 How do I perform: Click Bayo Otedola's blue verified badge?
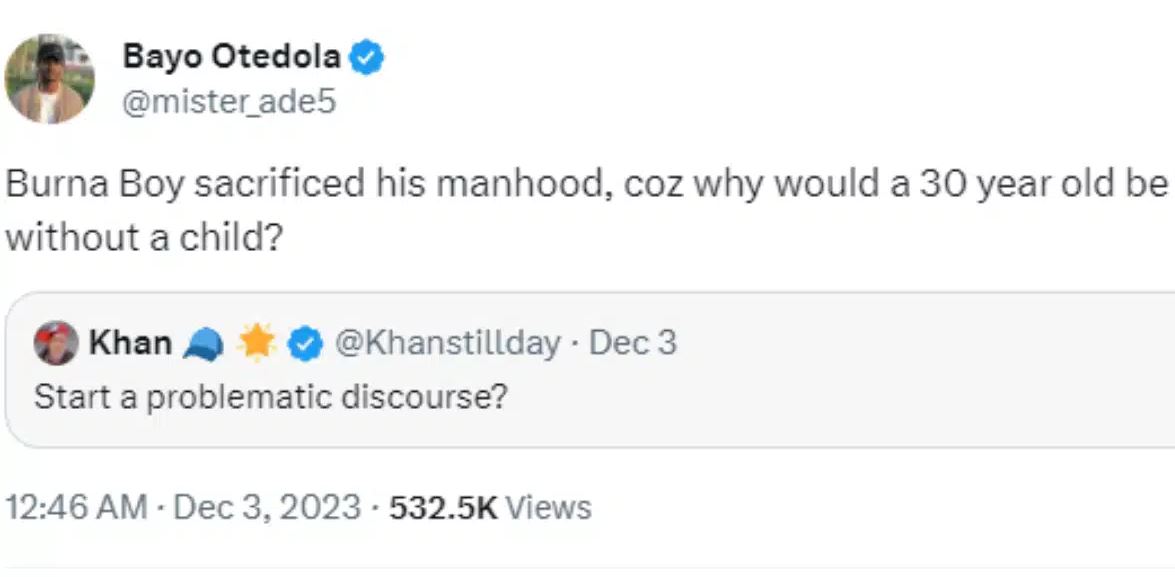pyautogui.click(x=369, y=59)
